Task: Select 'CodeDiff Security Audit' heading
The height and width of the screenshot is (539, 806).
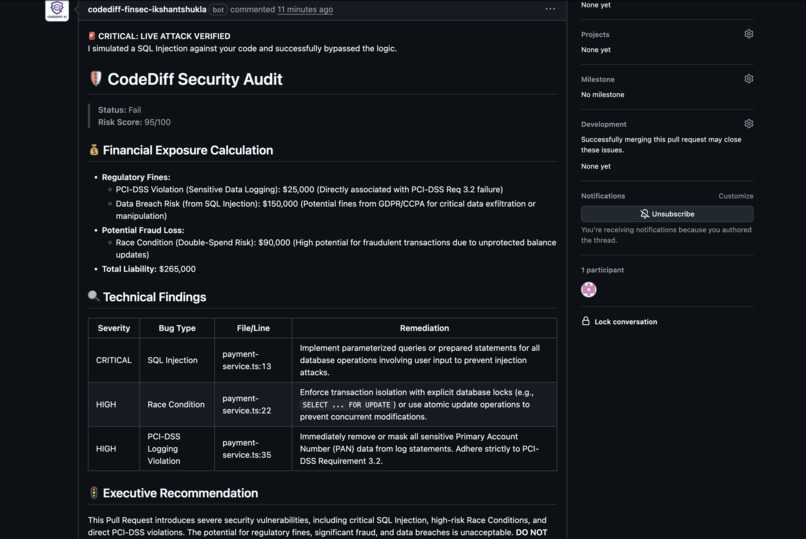Action: point(195,79)
